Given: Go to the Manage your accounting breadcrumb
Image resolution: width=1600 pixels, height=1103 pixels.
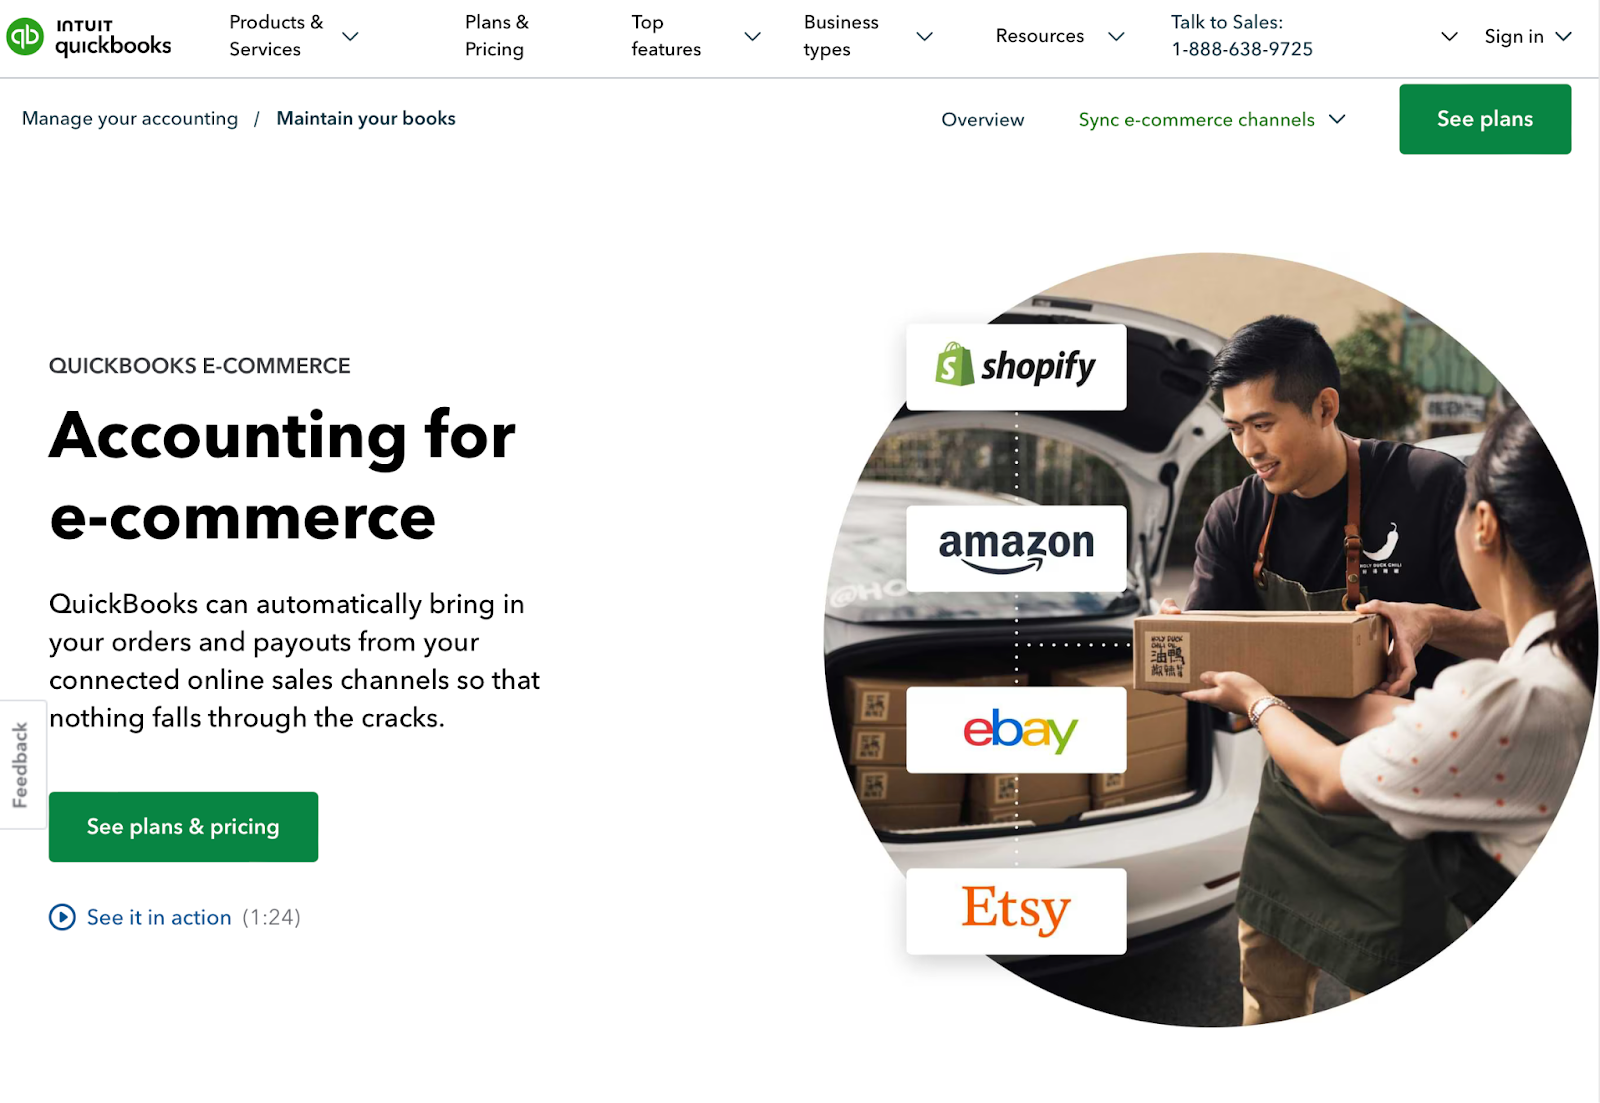Looking at the screenshot, I should point(130,118).
